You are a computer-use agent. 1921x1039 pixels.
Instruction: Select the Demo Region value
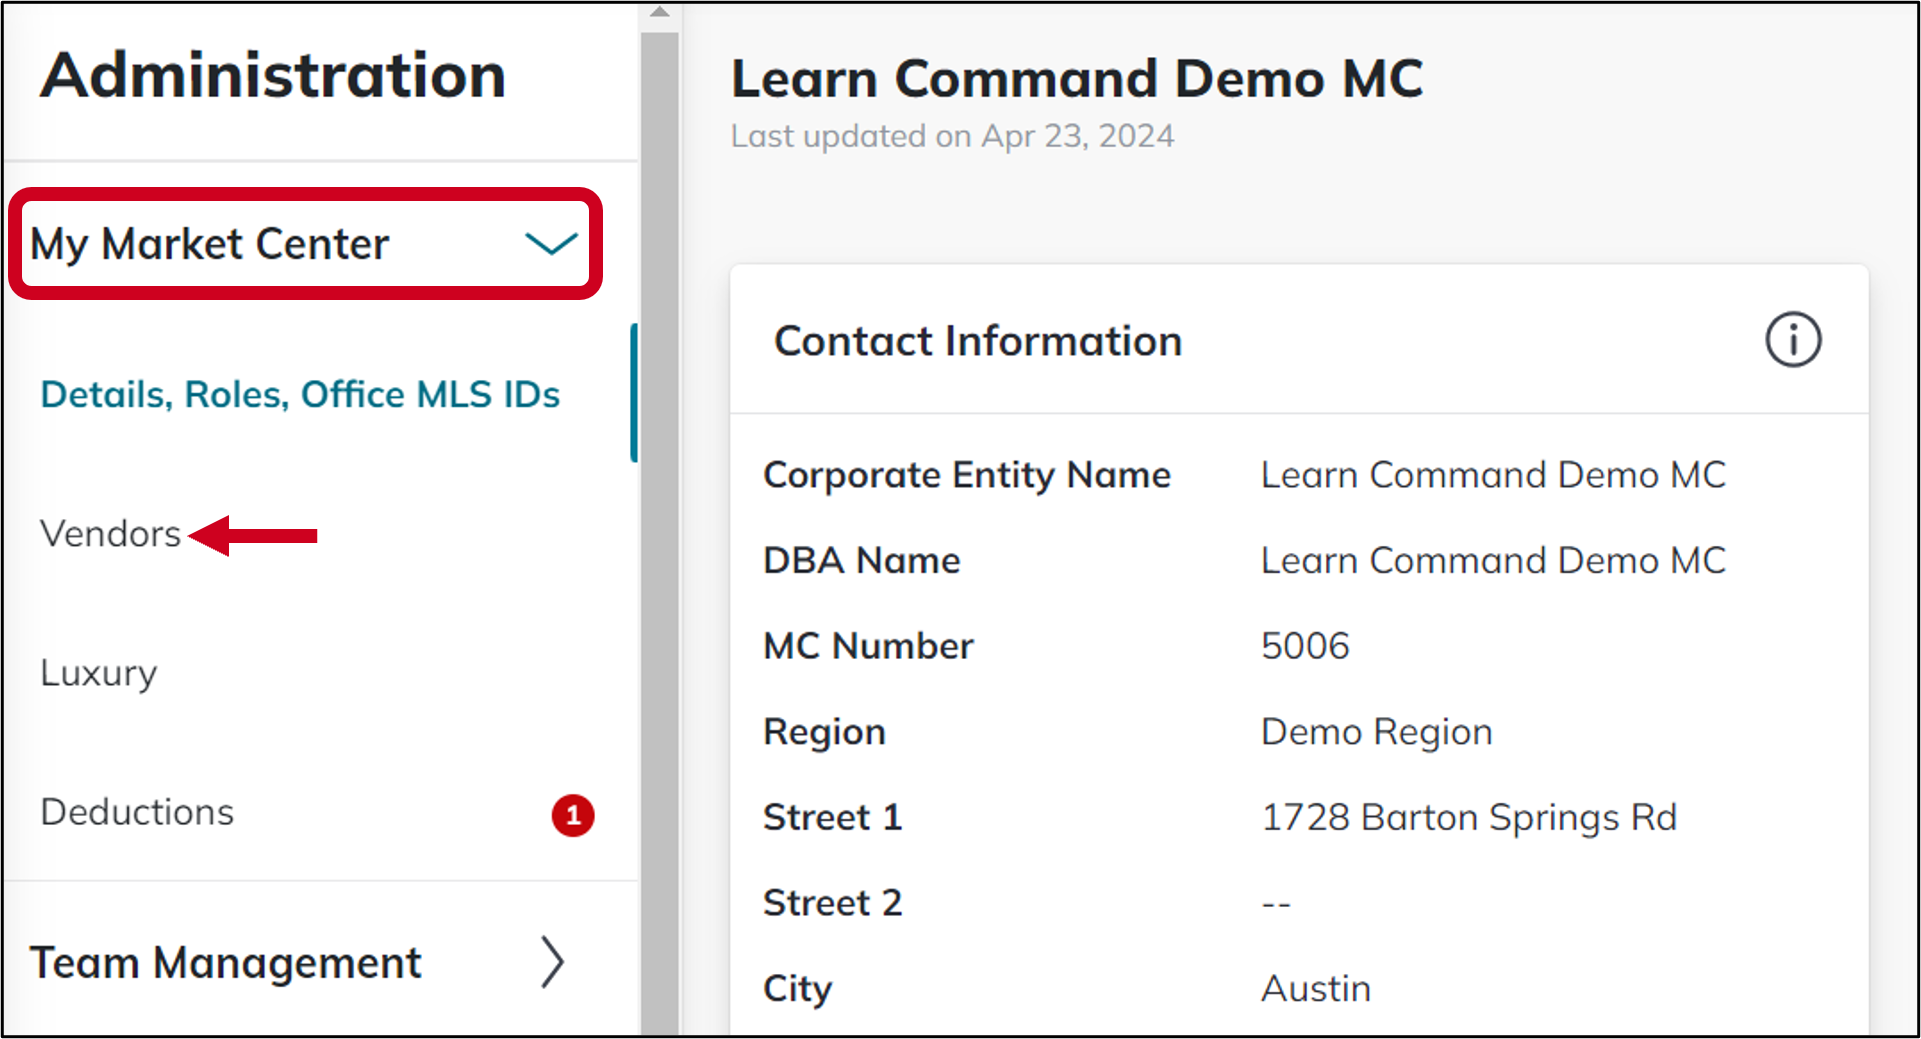tap(1376, 733)
